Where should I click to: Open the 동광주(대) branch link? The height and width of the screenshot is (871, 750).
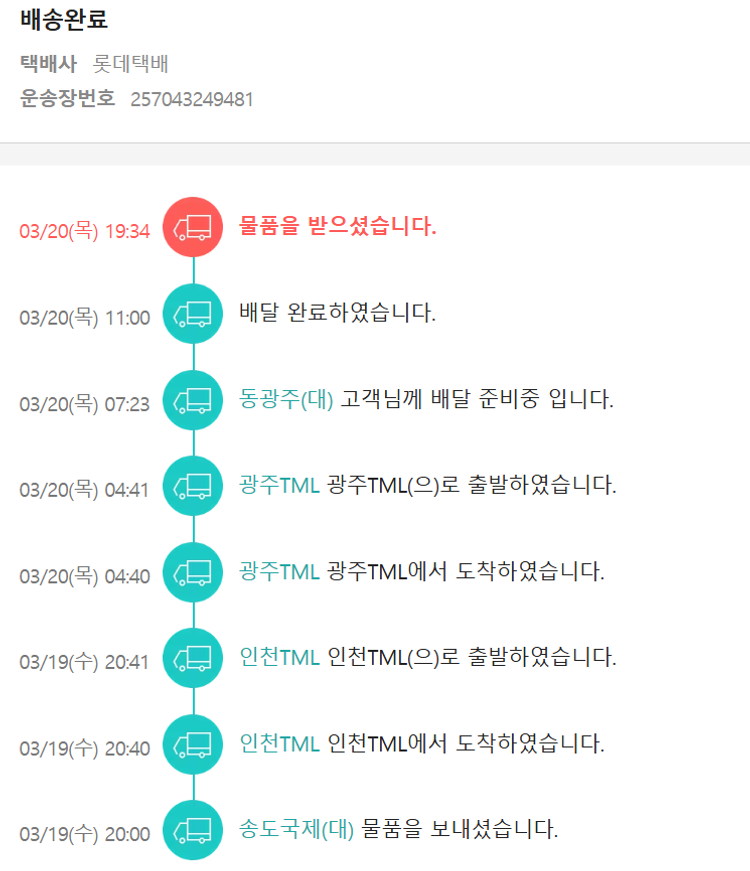tap(287, 400)
